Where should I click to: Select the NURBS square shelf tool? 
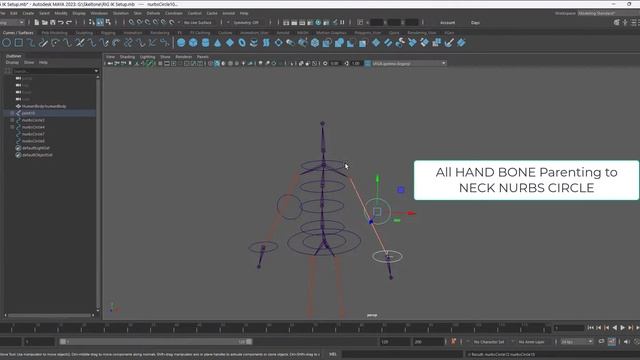pyautogui.click(x=19, y=42)
